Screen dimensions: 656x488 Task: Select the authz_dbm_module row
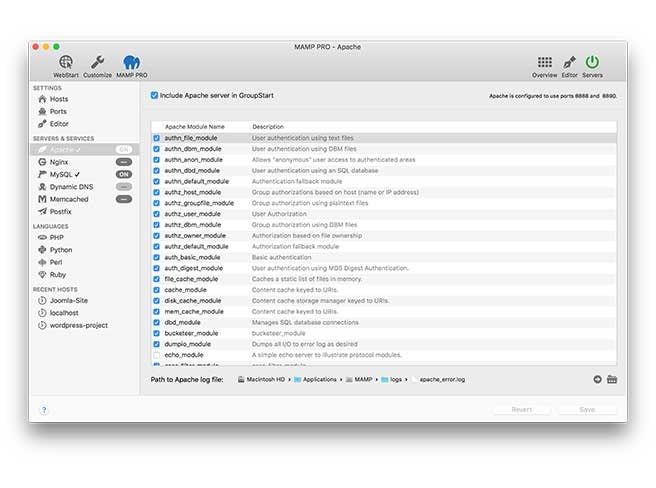(384, 225)
